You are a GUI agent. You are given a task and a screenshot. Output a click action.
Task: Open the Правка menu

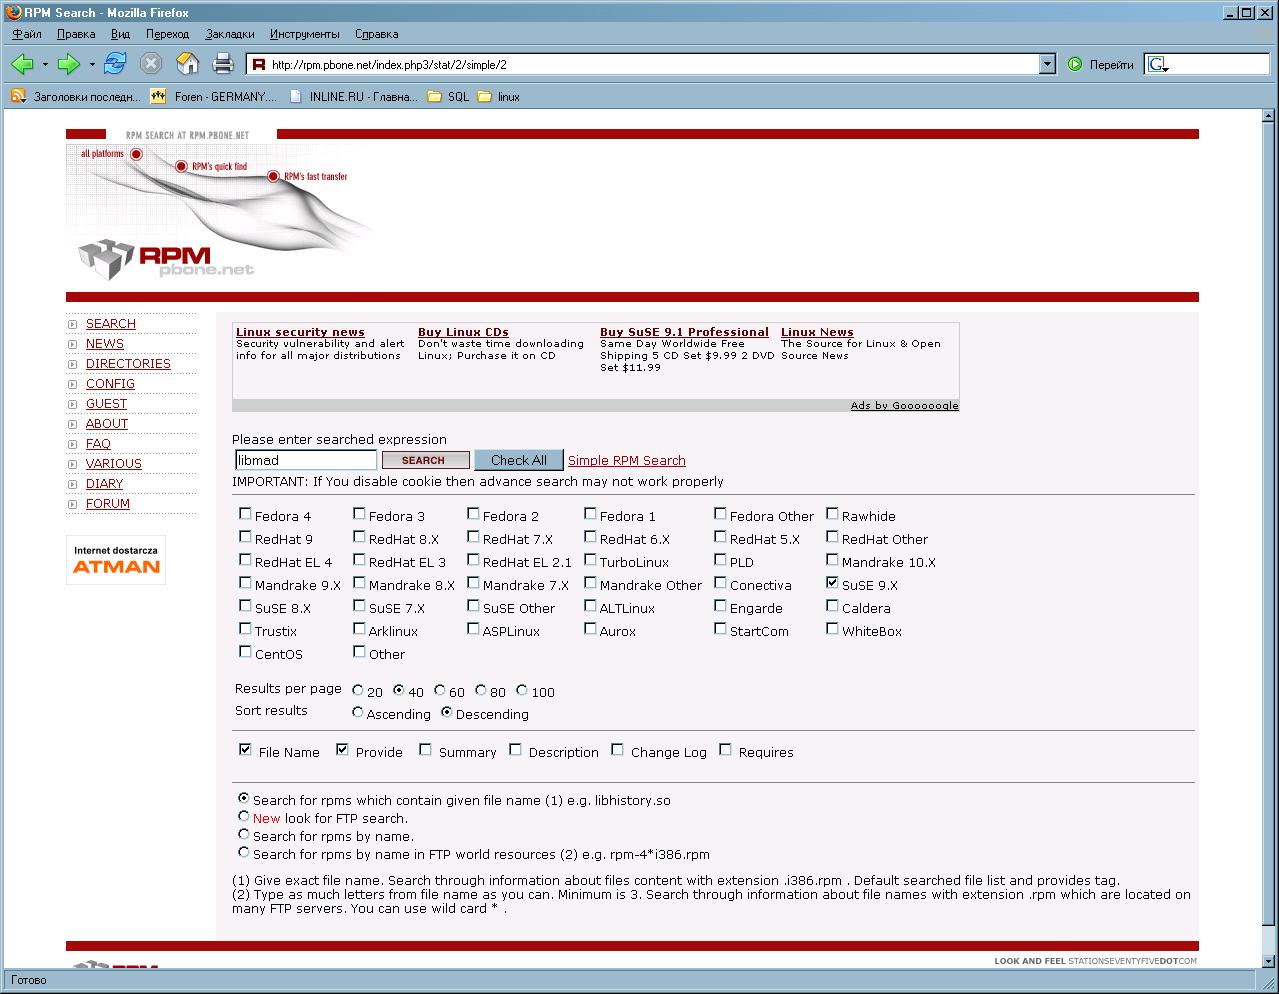(x=76, y=34)
